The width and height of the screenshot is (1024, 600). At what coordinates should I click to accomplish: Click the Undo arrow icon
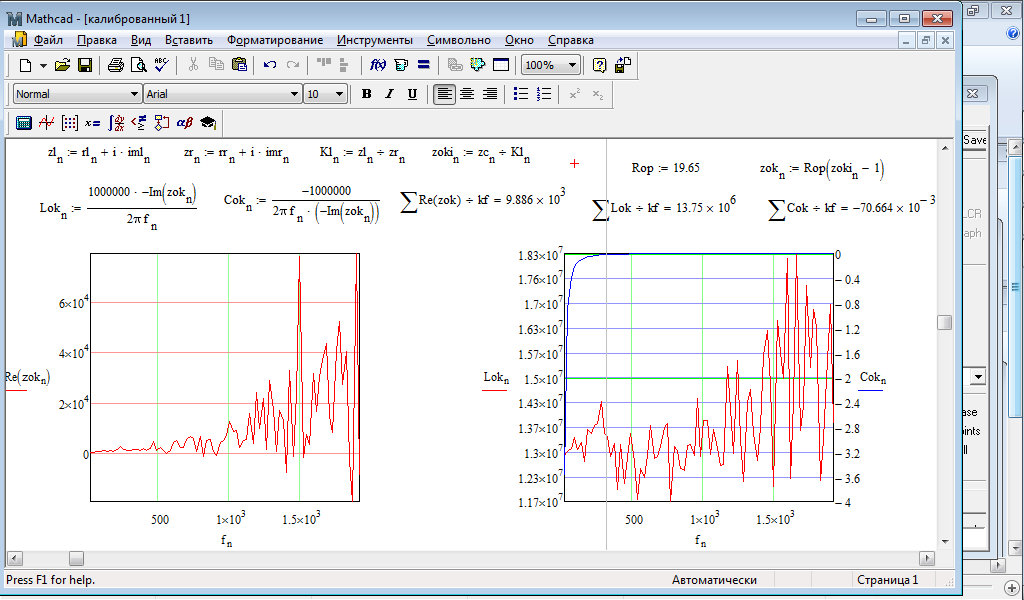click(270, 65)
